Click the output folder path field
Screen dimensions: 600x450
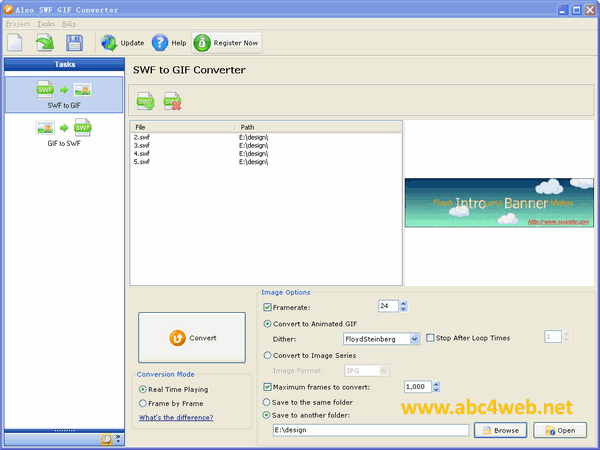(x=370, y=430)
